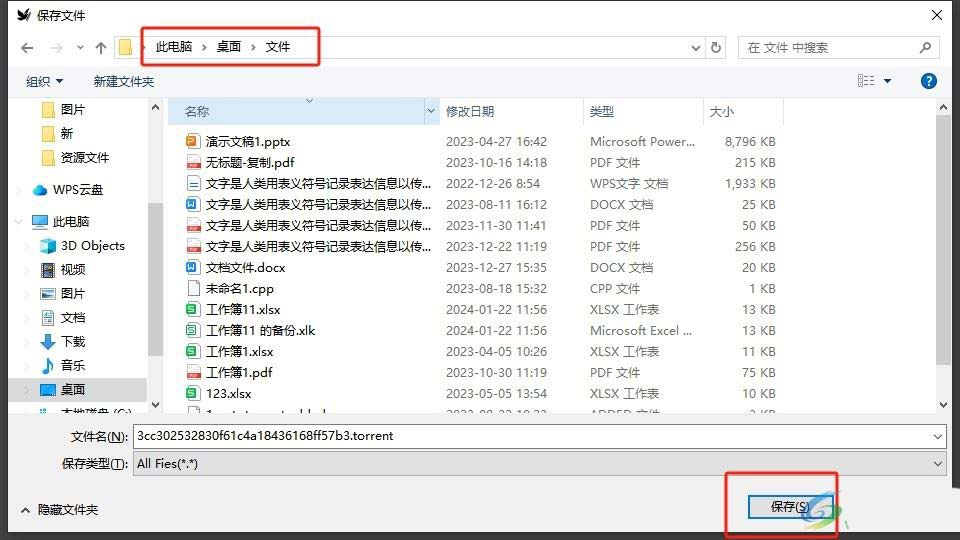Change view layout icon
Image resolution: width=960 pixels, height=540 pixels.
(866, 81)
